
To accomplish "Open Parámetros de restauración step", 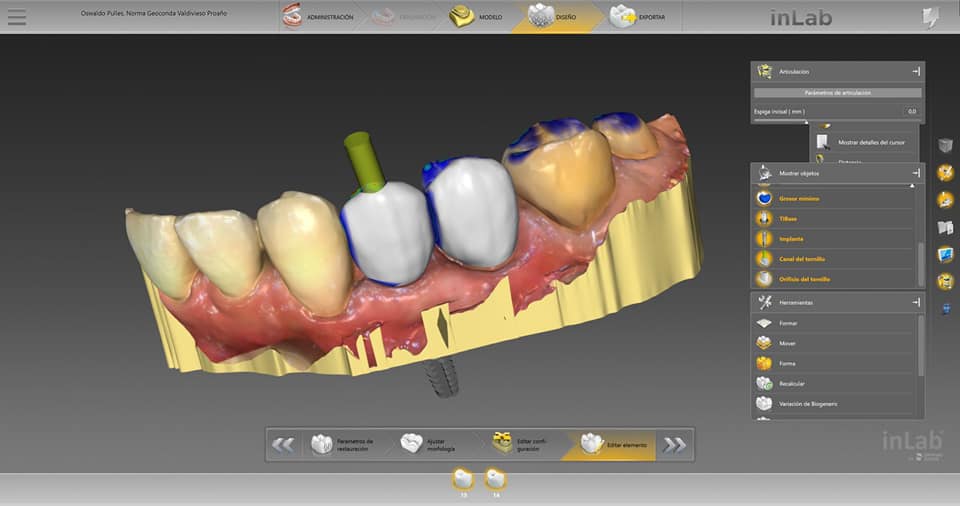I will click(x=343, y=445).
